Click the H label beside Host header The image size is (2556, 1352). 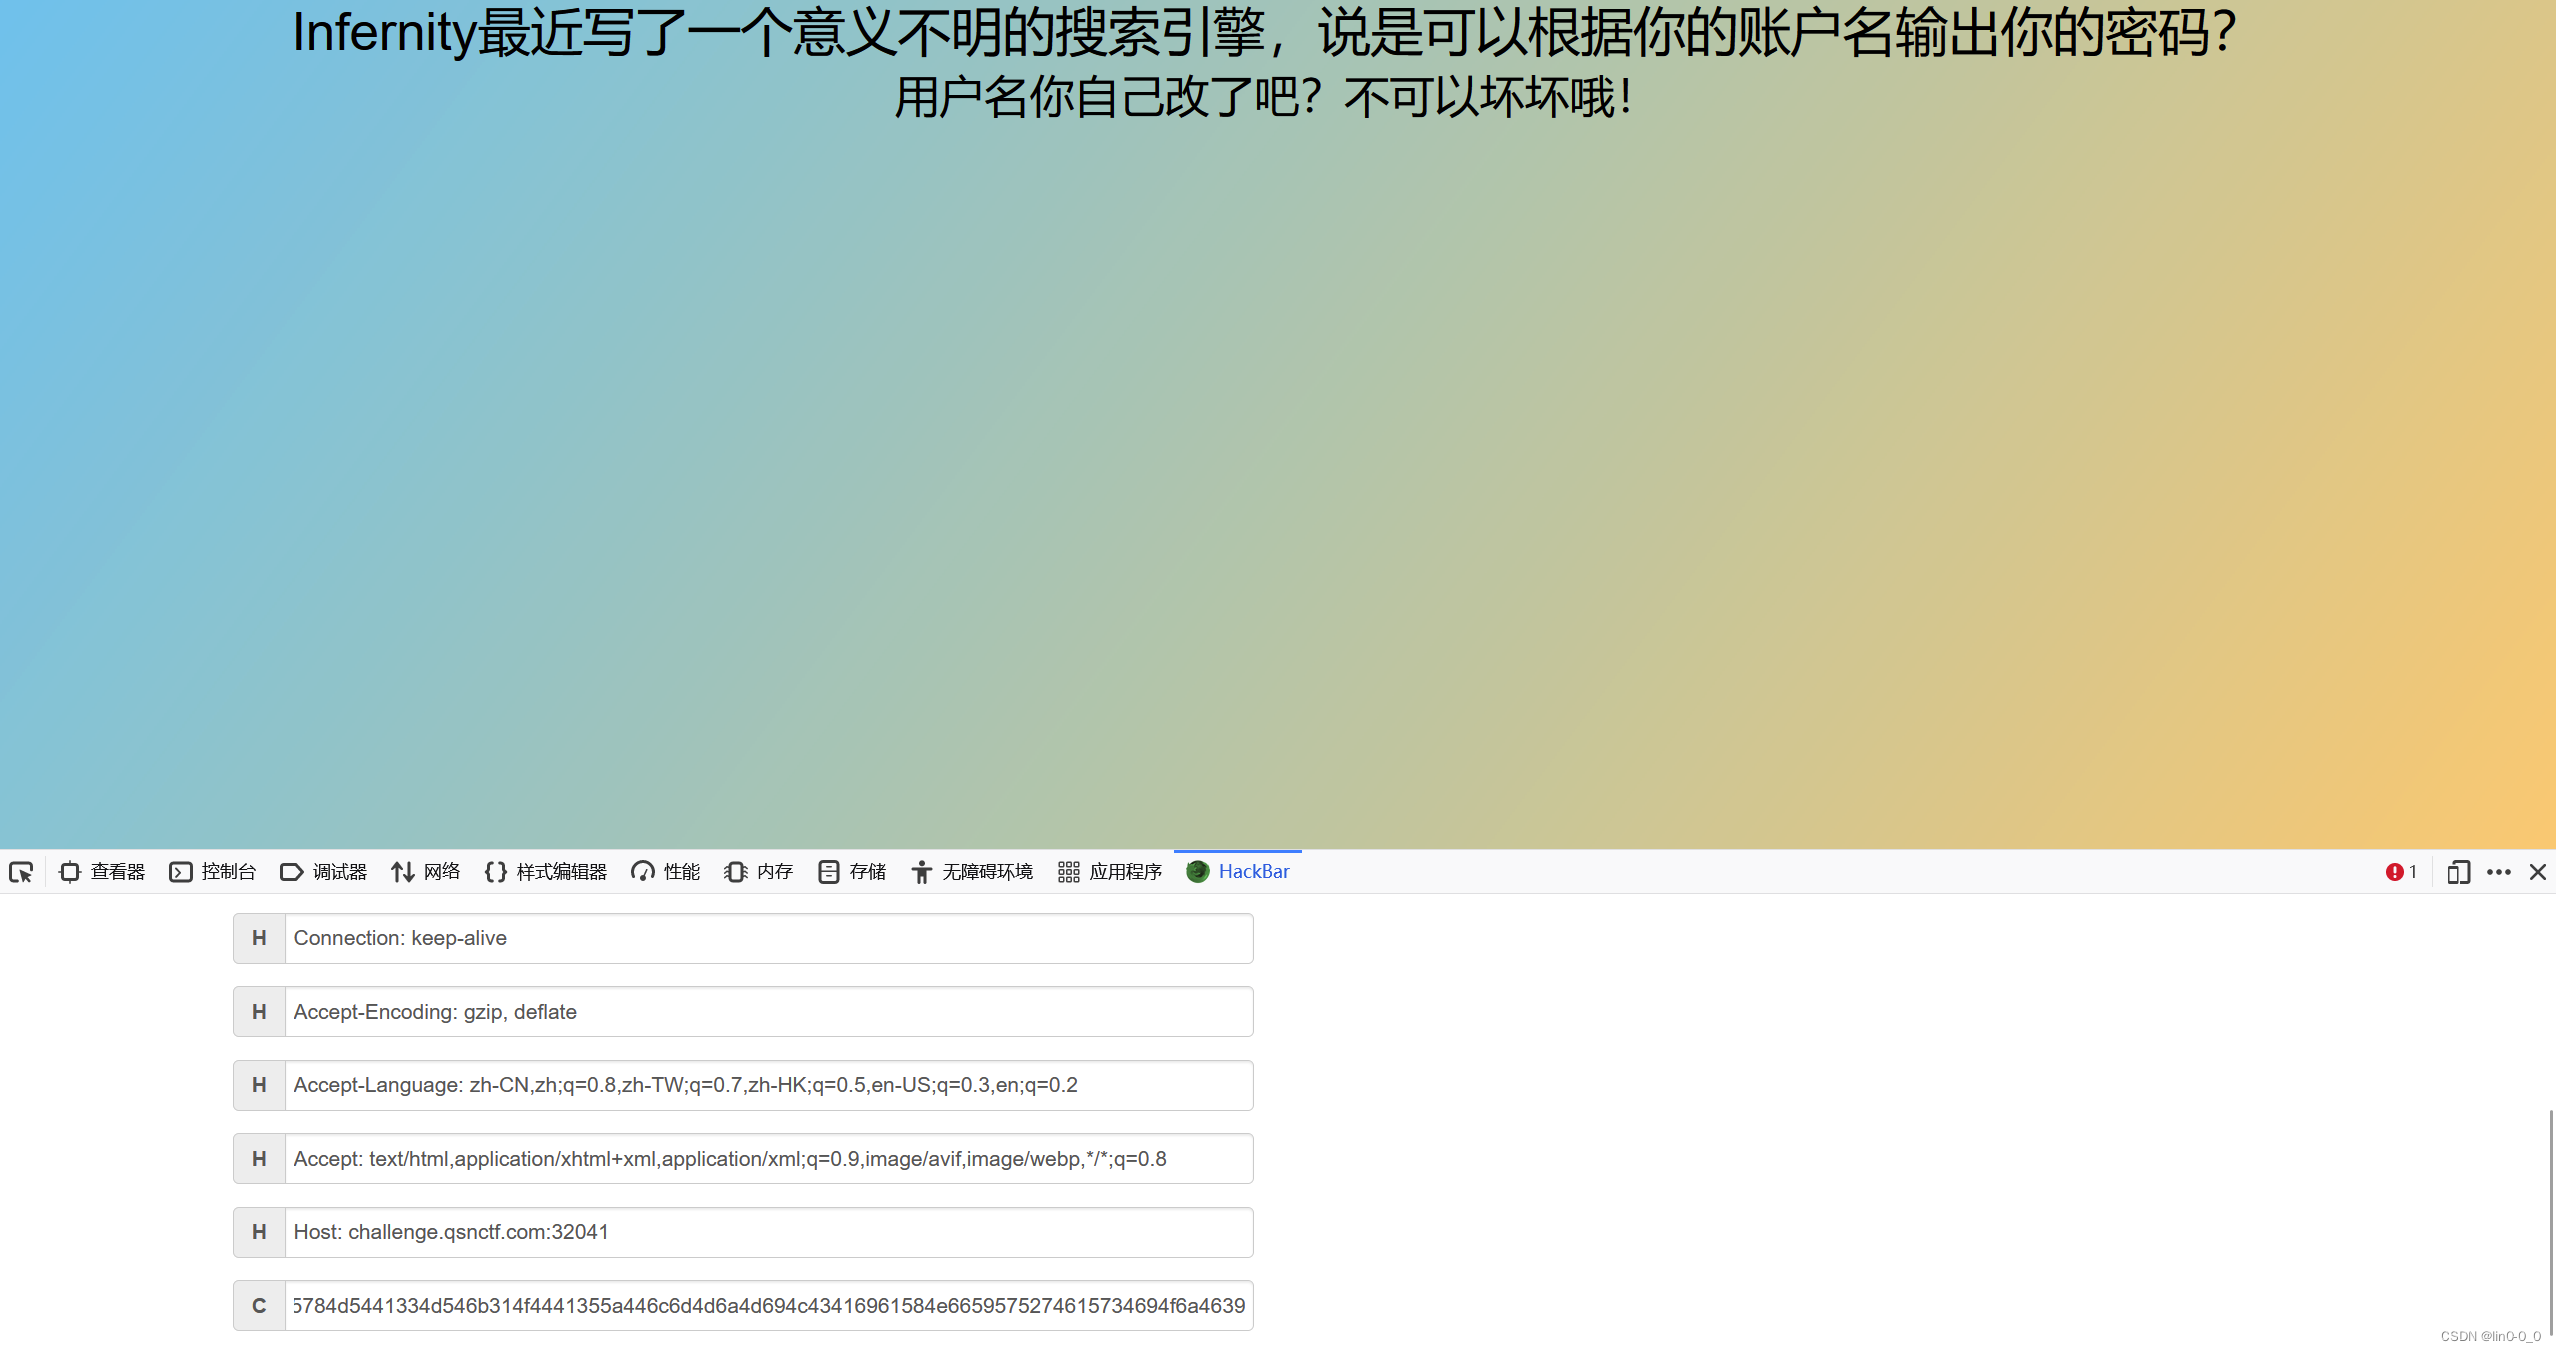coord(259,1232)
